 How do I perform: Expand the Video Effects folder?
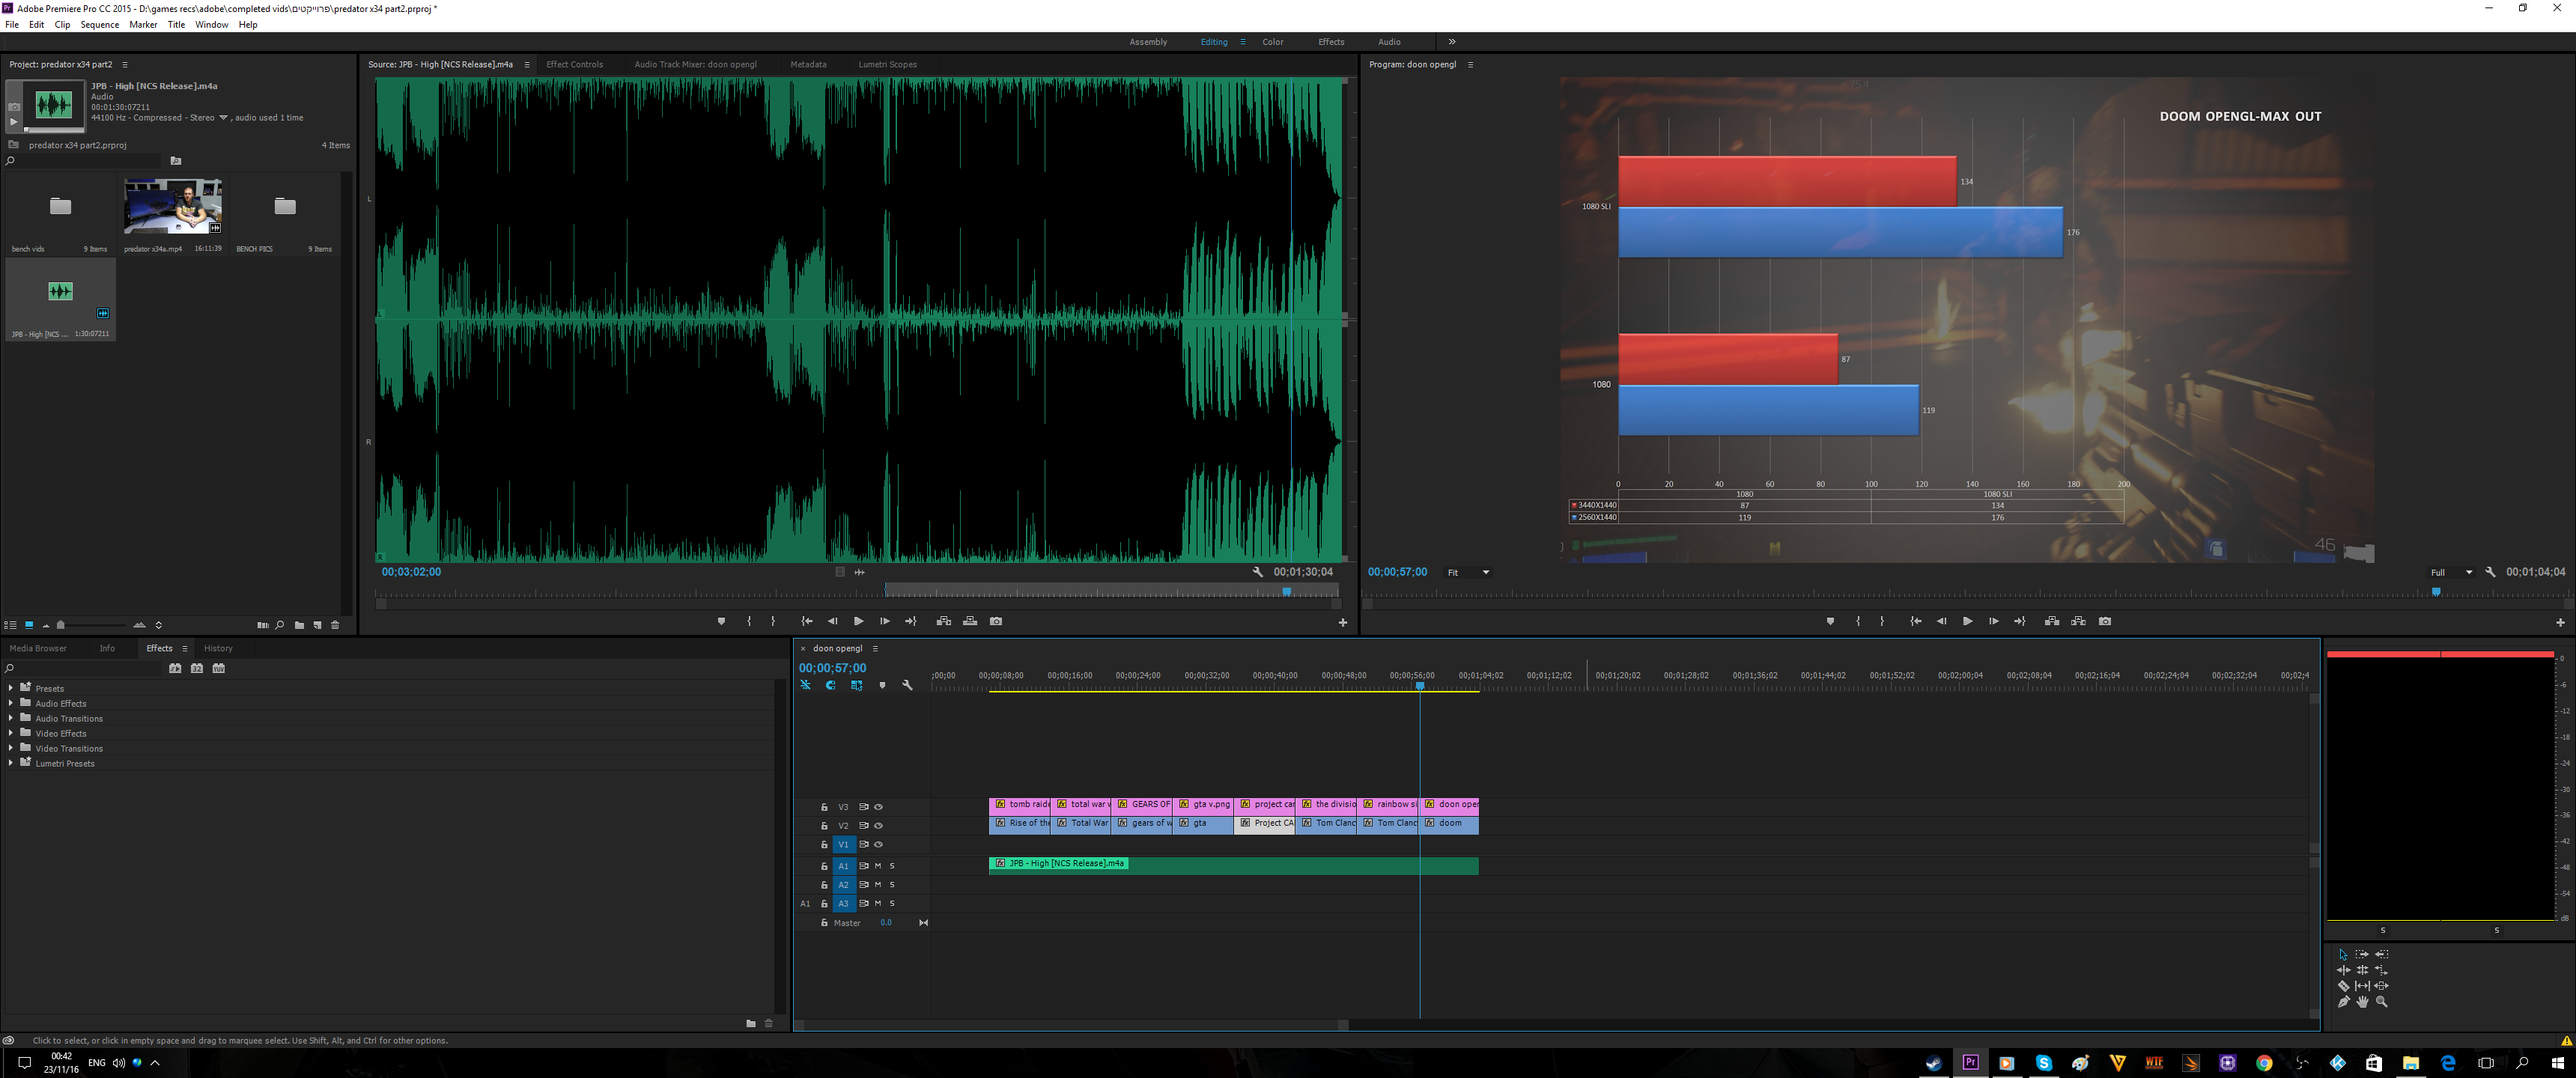point(11,733)
